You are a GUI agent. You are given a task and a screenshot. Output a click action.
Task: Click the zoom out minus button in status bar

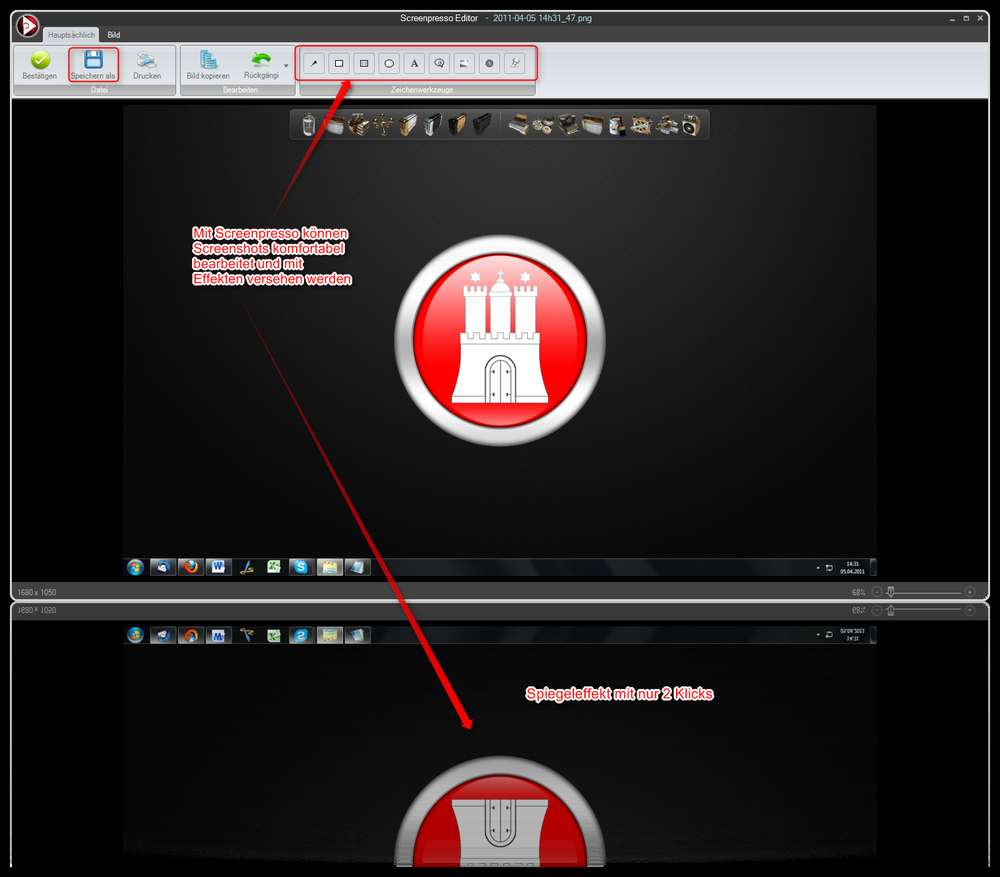click(x=877, y=592)
